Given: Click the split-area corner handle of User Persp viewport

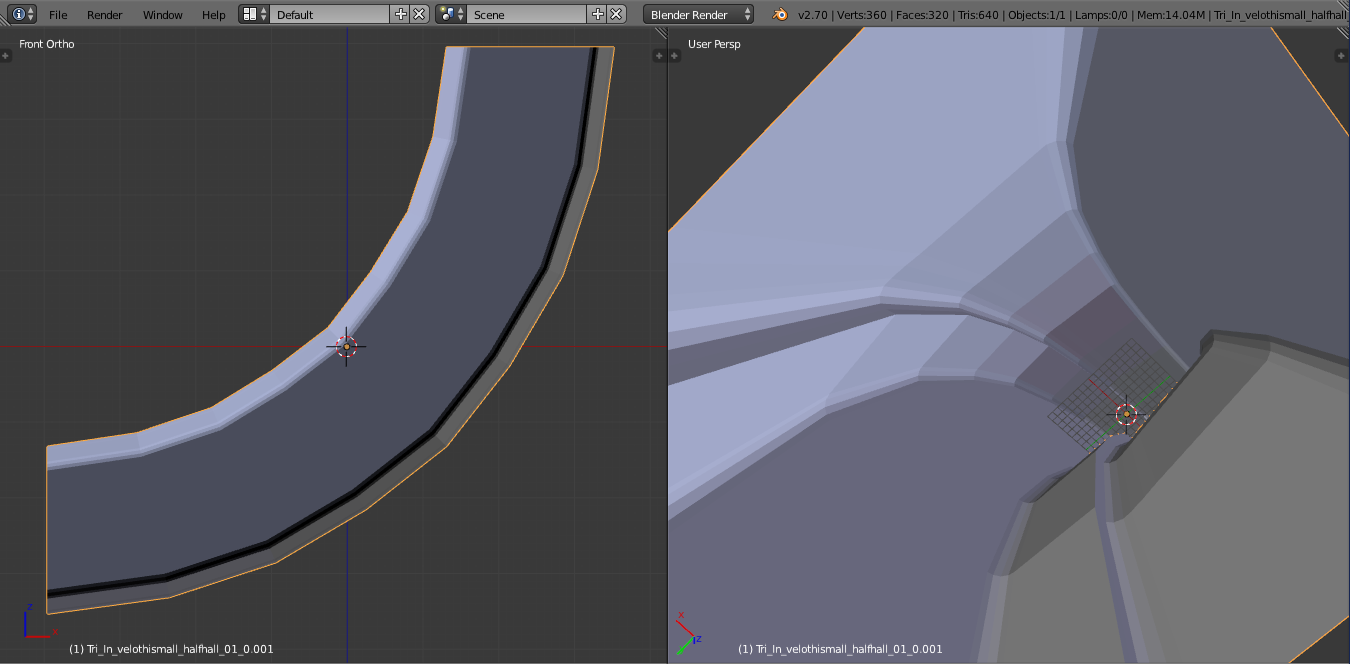Looking at the screenshot, I should 1342,33.
